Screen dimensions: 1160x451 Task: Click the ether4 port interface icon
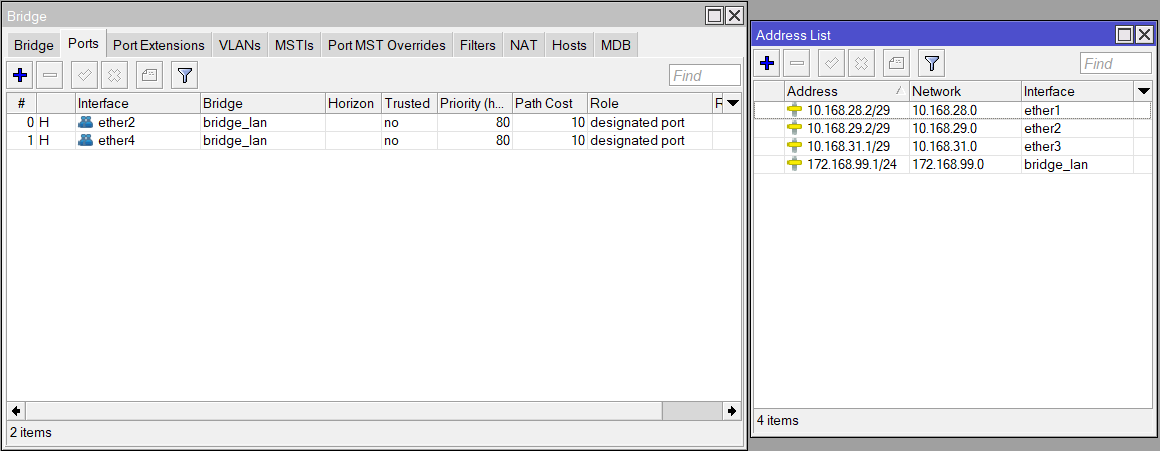click(86, 141)
